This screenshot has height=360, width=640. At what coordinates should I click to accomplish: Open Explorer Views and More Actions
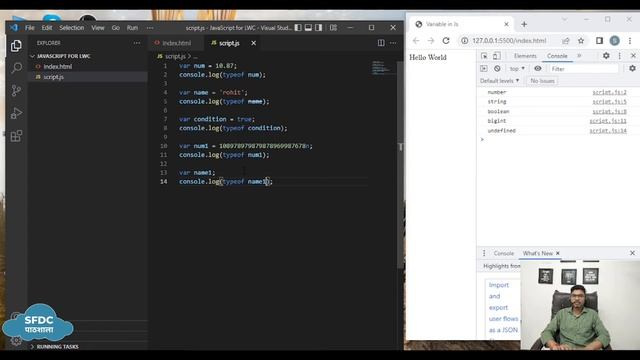137,43
